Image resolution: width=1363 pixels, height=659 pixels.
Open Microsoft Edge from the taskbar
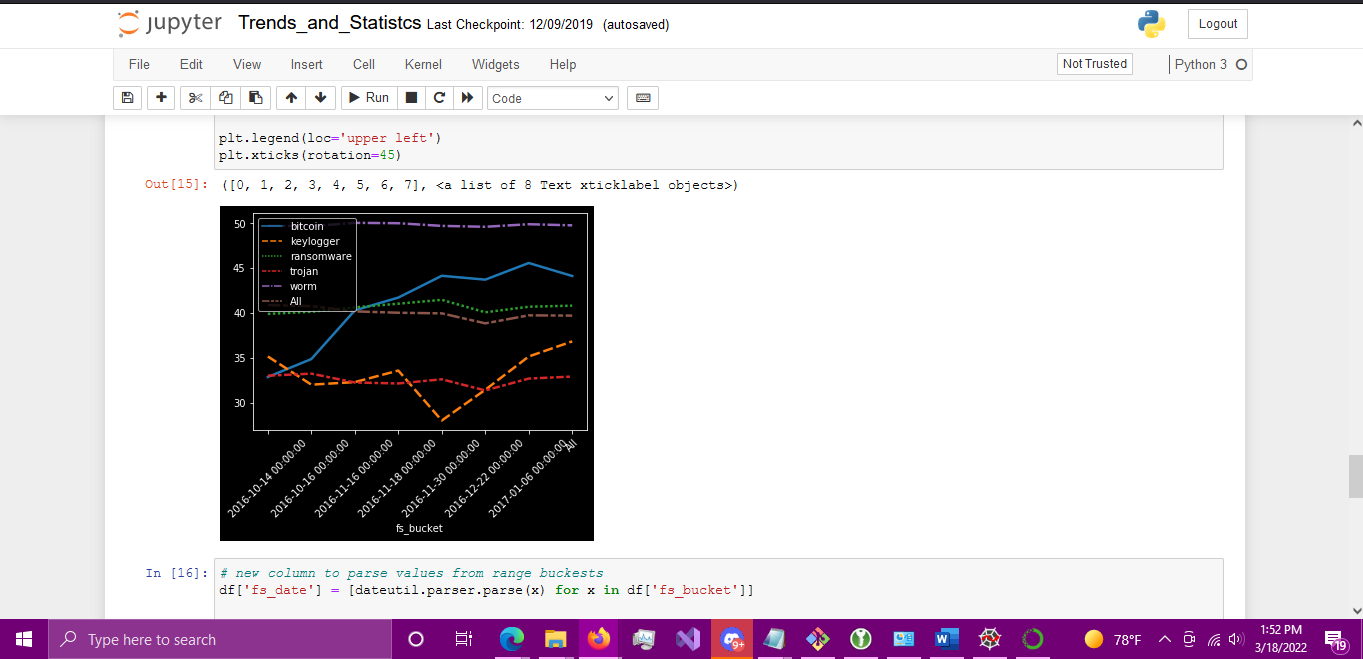(x=511, y=639)
